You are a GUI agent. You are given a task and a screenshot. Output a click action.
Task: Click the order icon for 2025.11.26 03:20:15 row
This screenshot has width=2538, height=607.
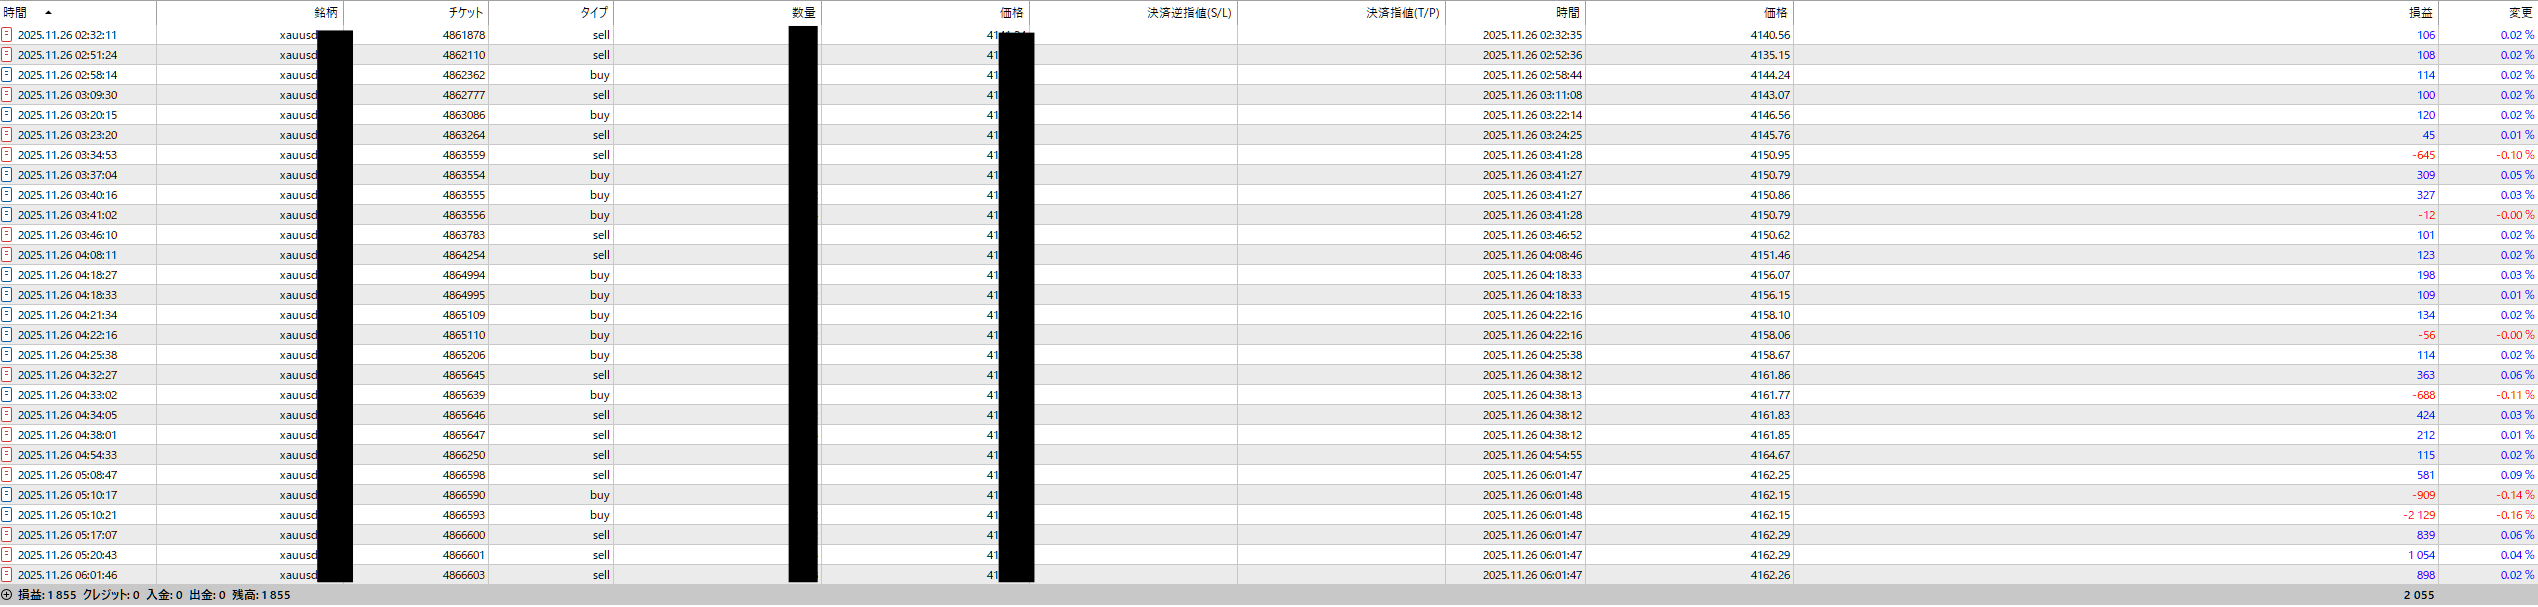(x=7, y=115)
